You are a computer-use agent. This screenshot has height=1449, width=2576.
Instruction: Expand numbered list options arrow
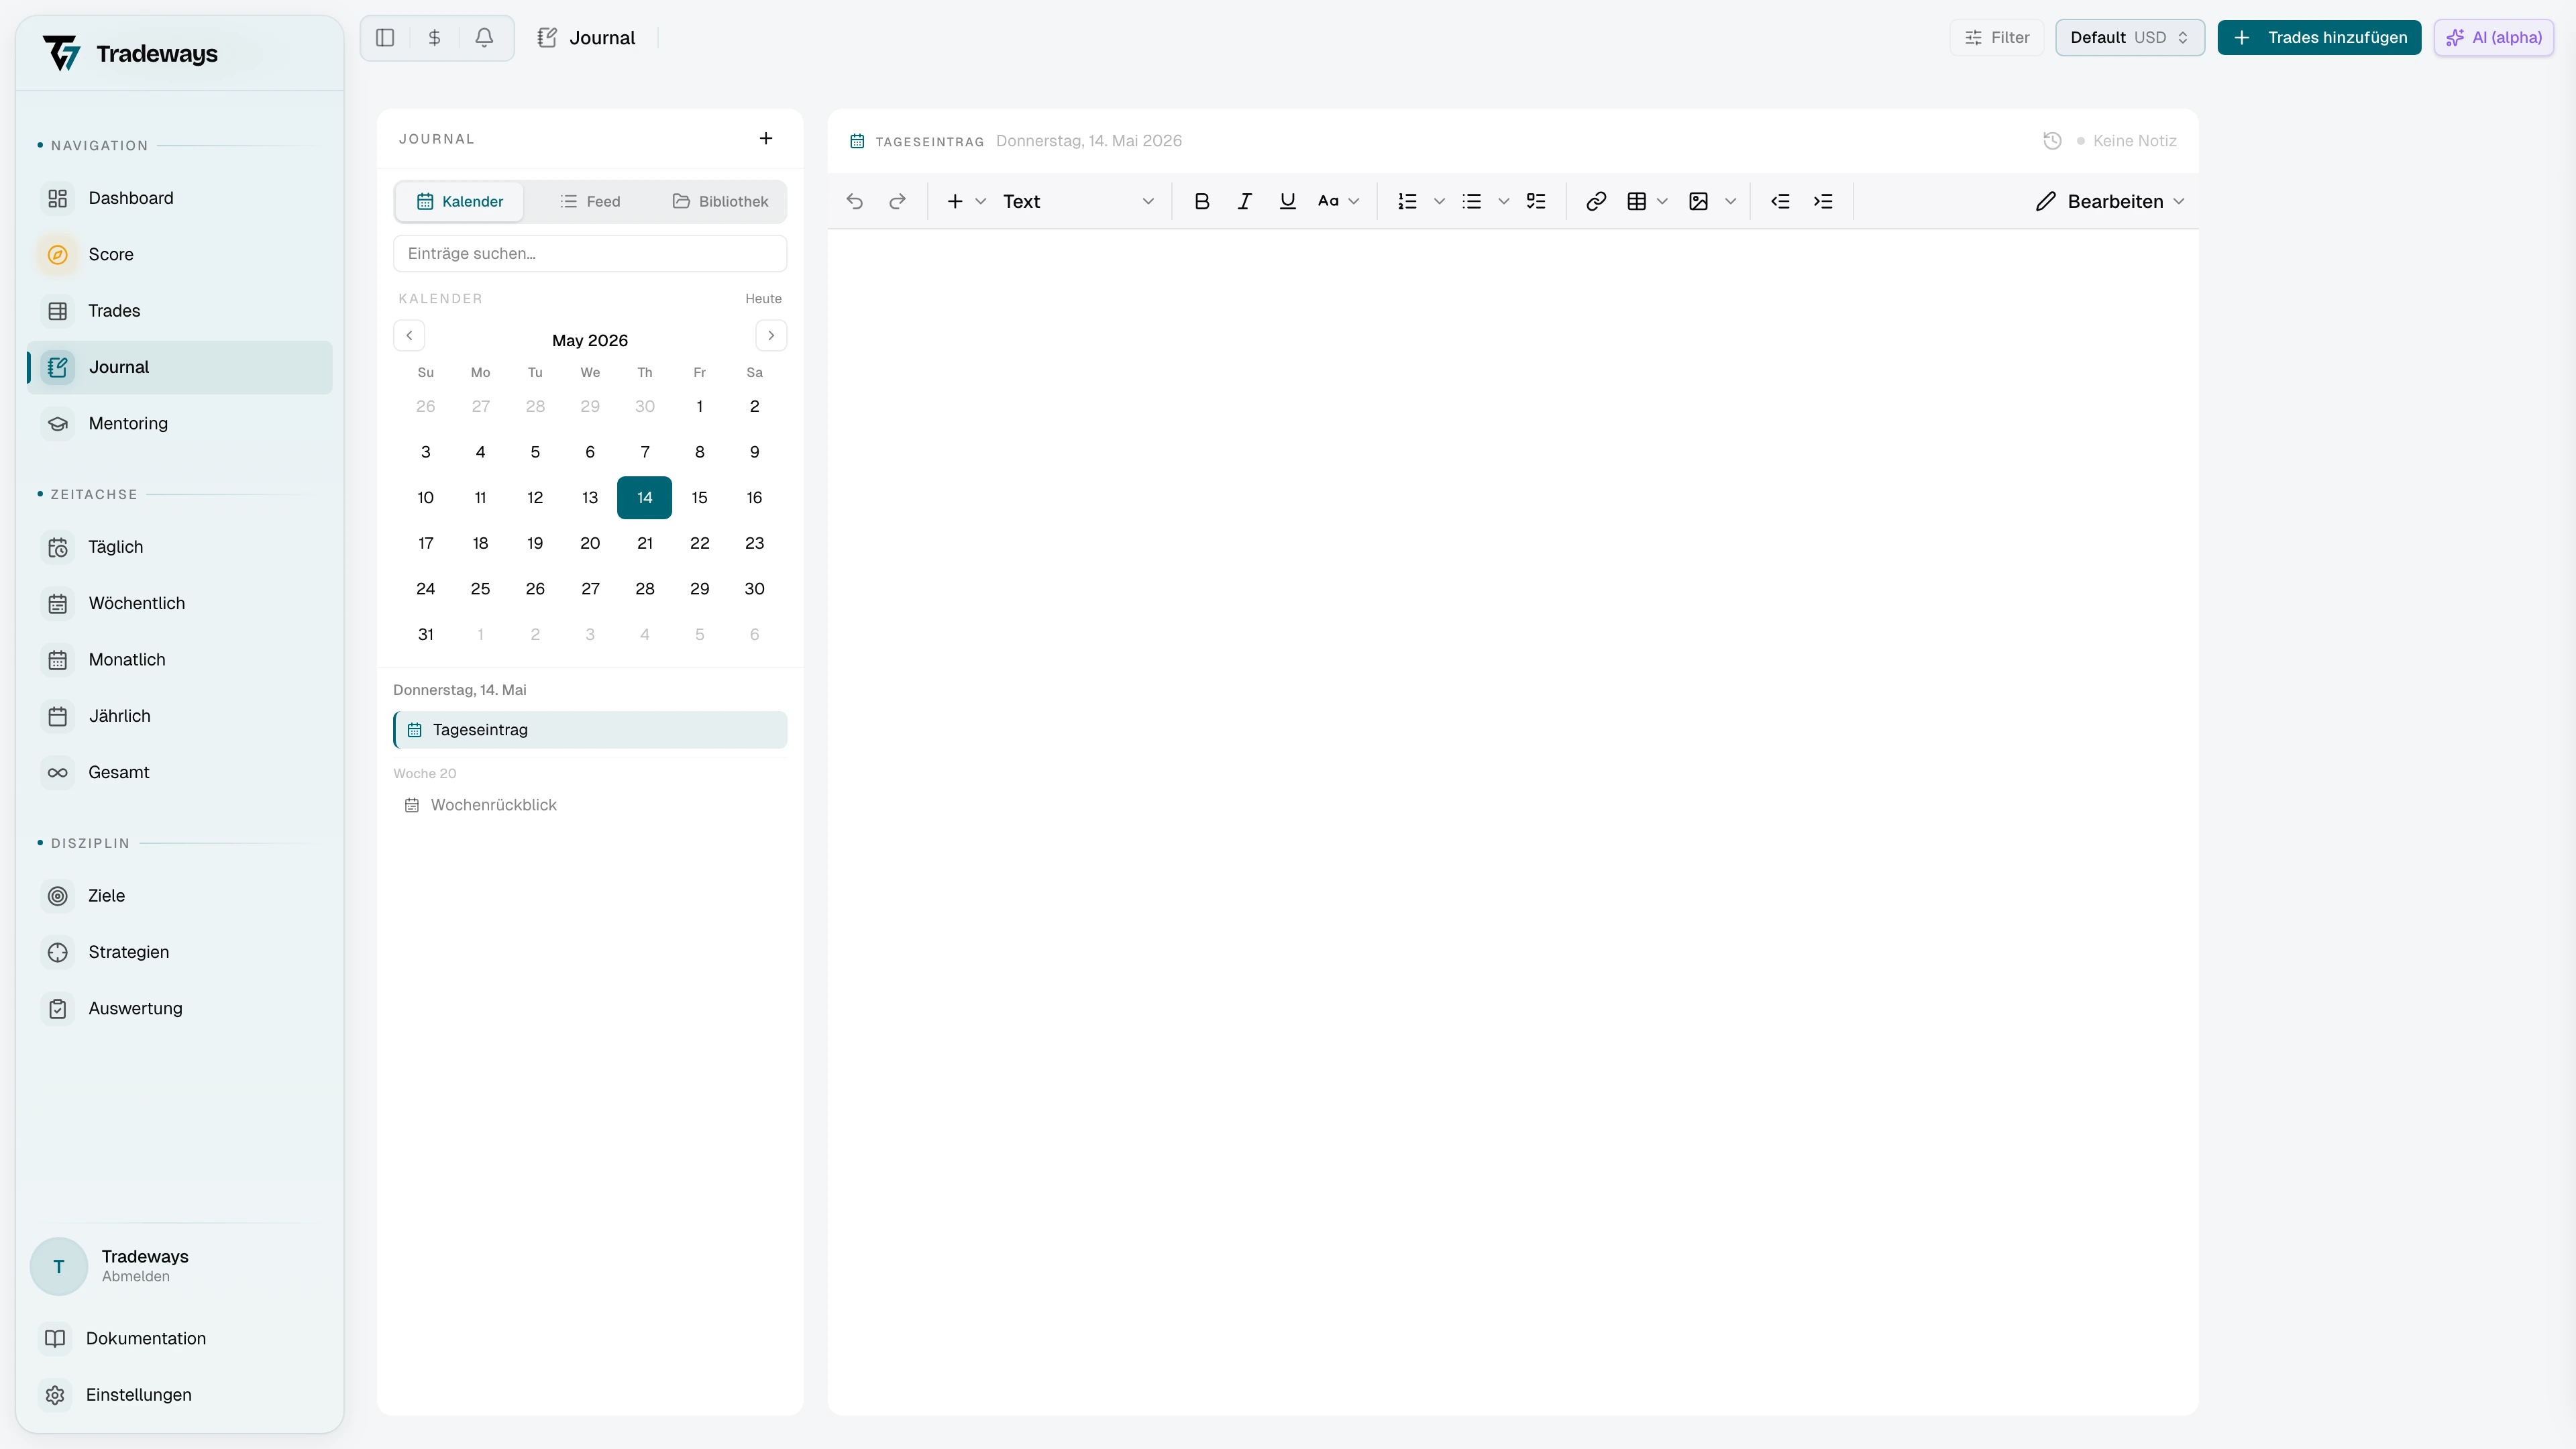tap(1439, 201)
